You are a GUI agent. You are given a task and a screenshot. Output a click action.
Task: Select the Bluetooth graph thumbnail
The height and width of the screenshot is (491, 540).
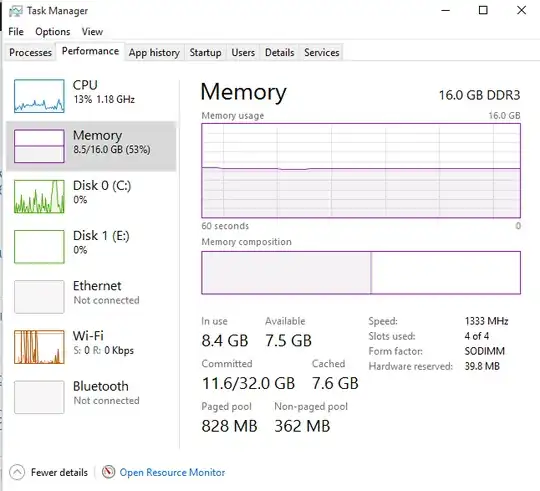pos(39,397)
